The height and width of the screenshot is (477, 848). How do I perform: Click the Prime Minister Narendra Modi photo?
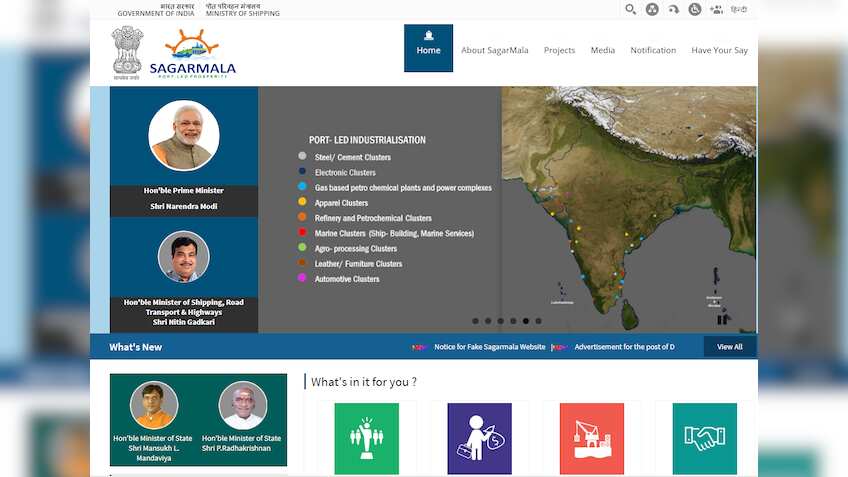(x=184, y=135)
